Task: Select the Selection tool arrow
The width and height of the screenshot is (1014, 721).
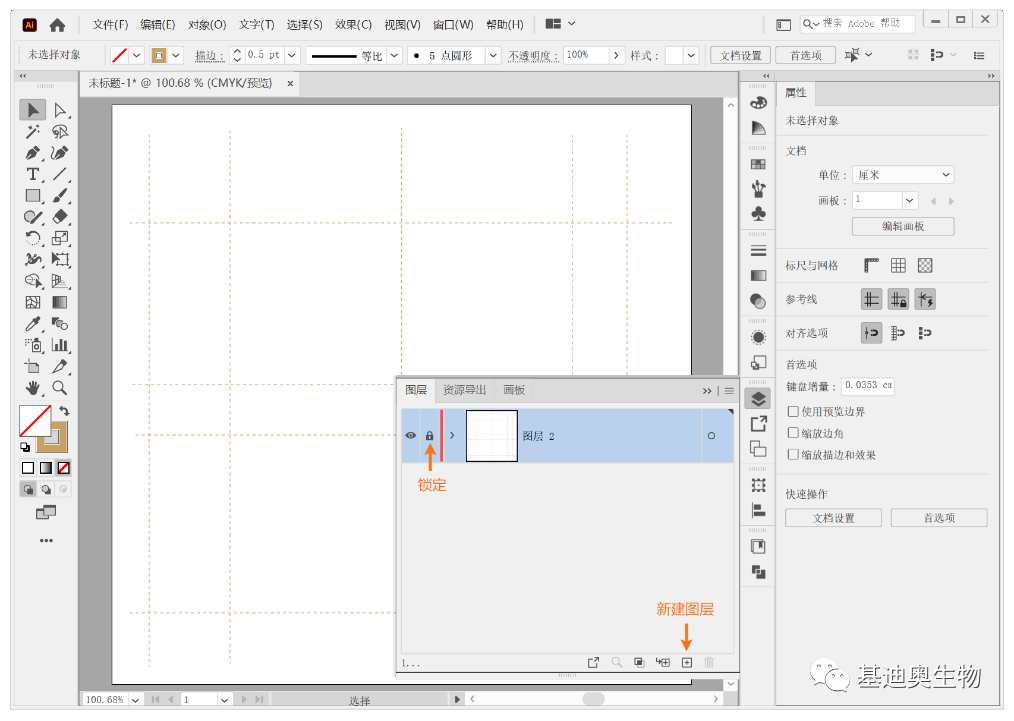Action: tap(32, 111)
